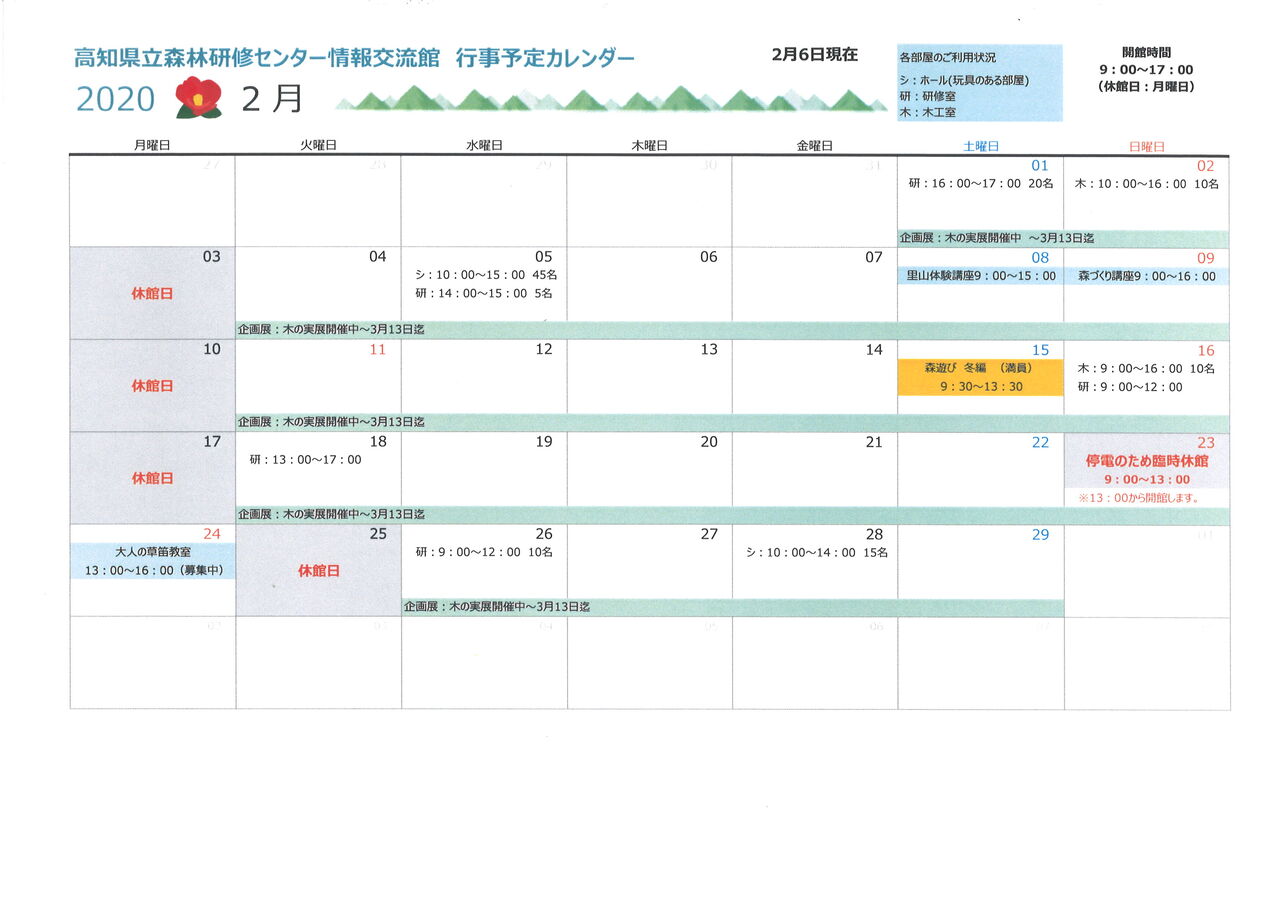Click the line 13：00～16：00 (募集中)

pos(154,570)
